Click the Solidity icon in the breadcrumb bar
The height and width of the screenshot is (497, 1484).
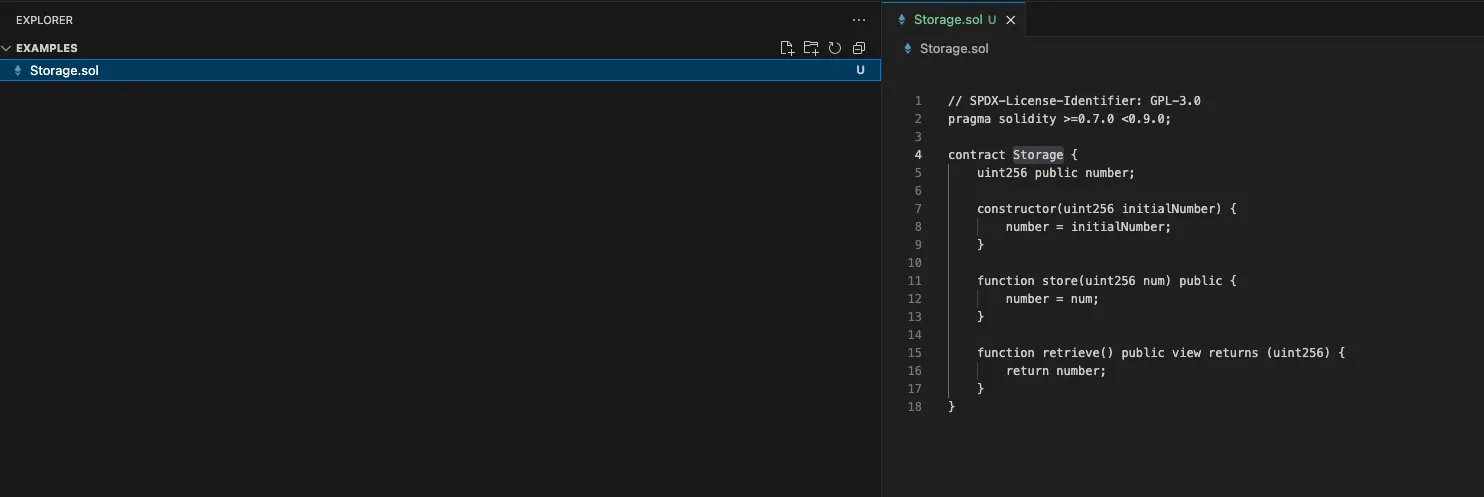[908, 48]
